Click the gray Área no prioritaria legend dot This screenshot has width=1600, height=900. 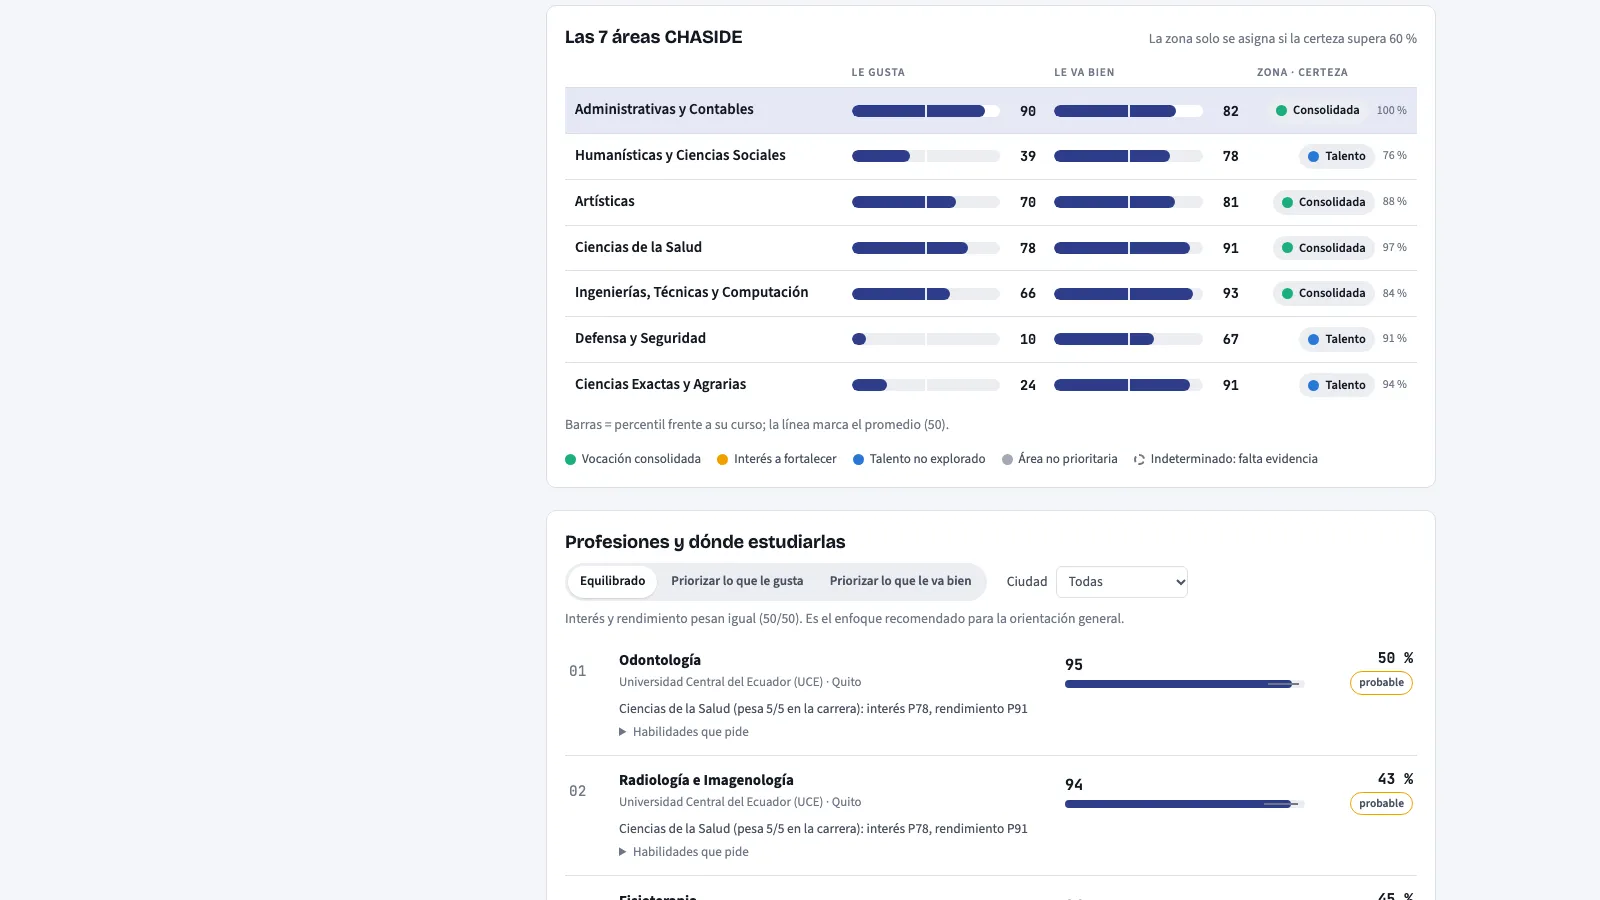click(1007, 460)
